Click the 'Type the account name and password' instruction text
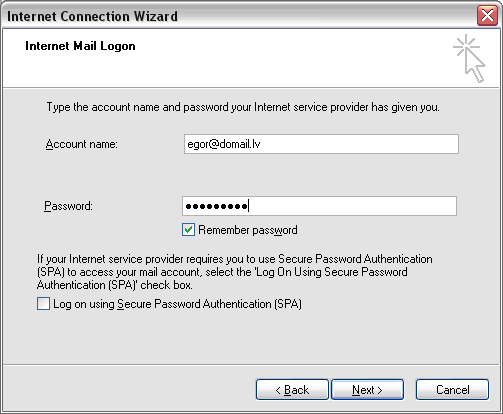Viewport: 503px width, 414px height. (x=243, y=107)
